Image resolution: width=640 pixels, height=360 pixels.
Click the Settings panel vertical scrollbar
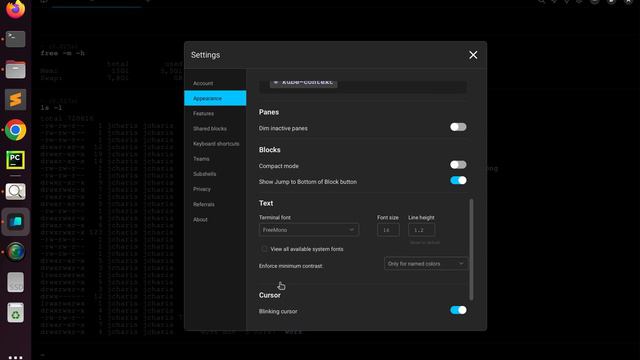coord(471,249)
